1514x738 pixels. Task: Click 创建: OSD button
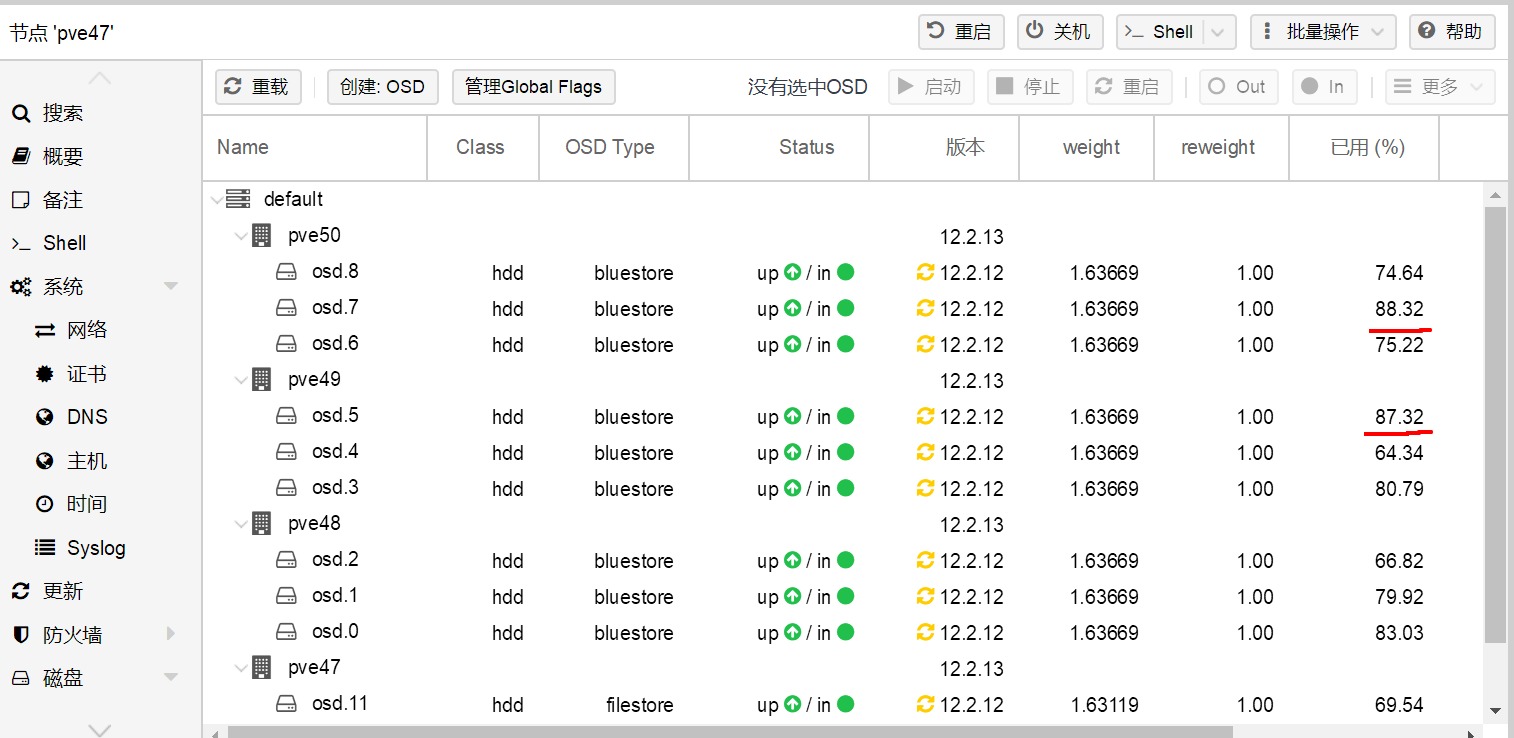click(383, 87)
